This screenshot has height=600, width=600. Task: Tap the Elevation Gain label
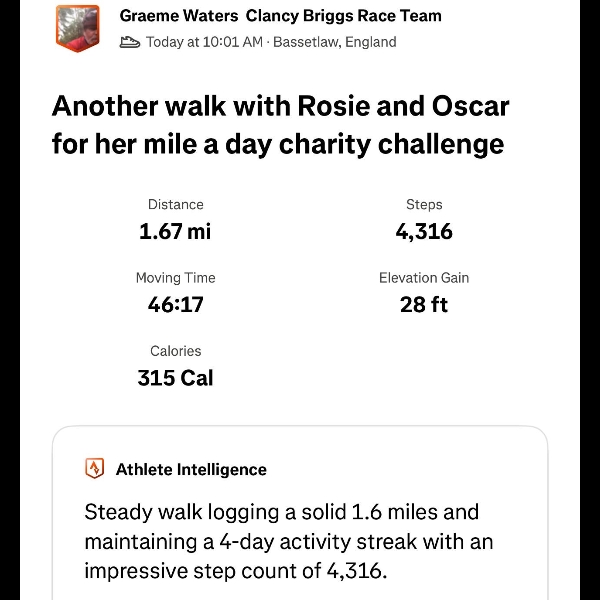[x=424, y=278]
